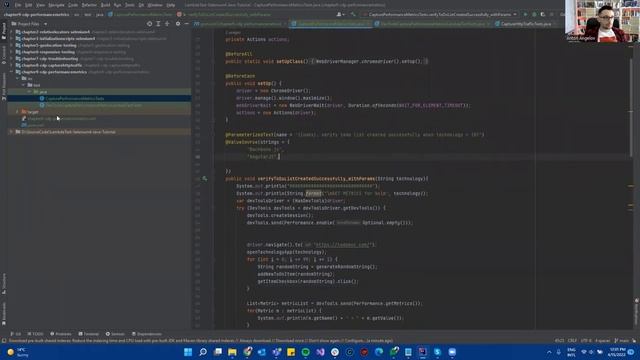Image resolution: width=640 pixels, height=360 pixels.
Task: Open the user account icon dropdown
Action: pyautogui.click(x=340, y=14)
